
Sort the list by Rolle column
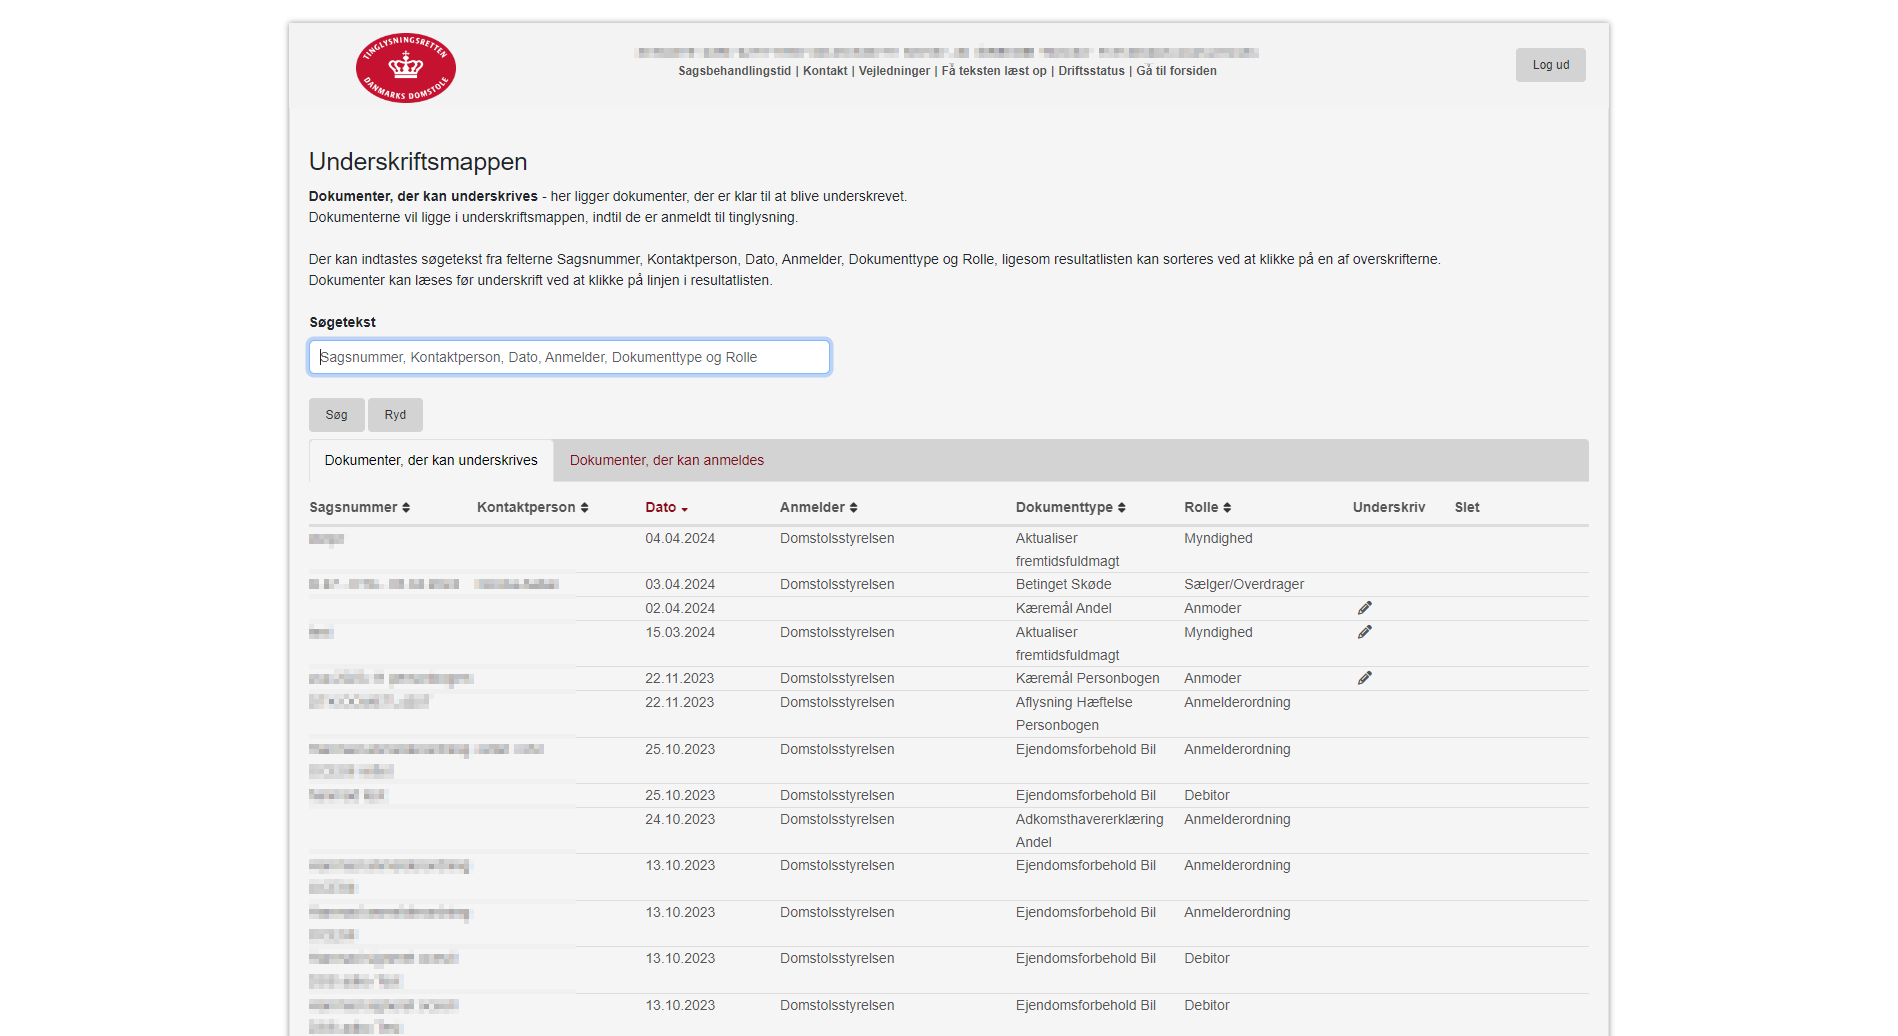pos(1207,507)
